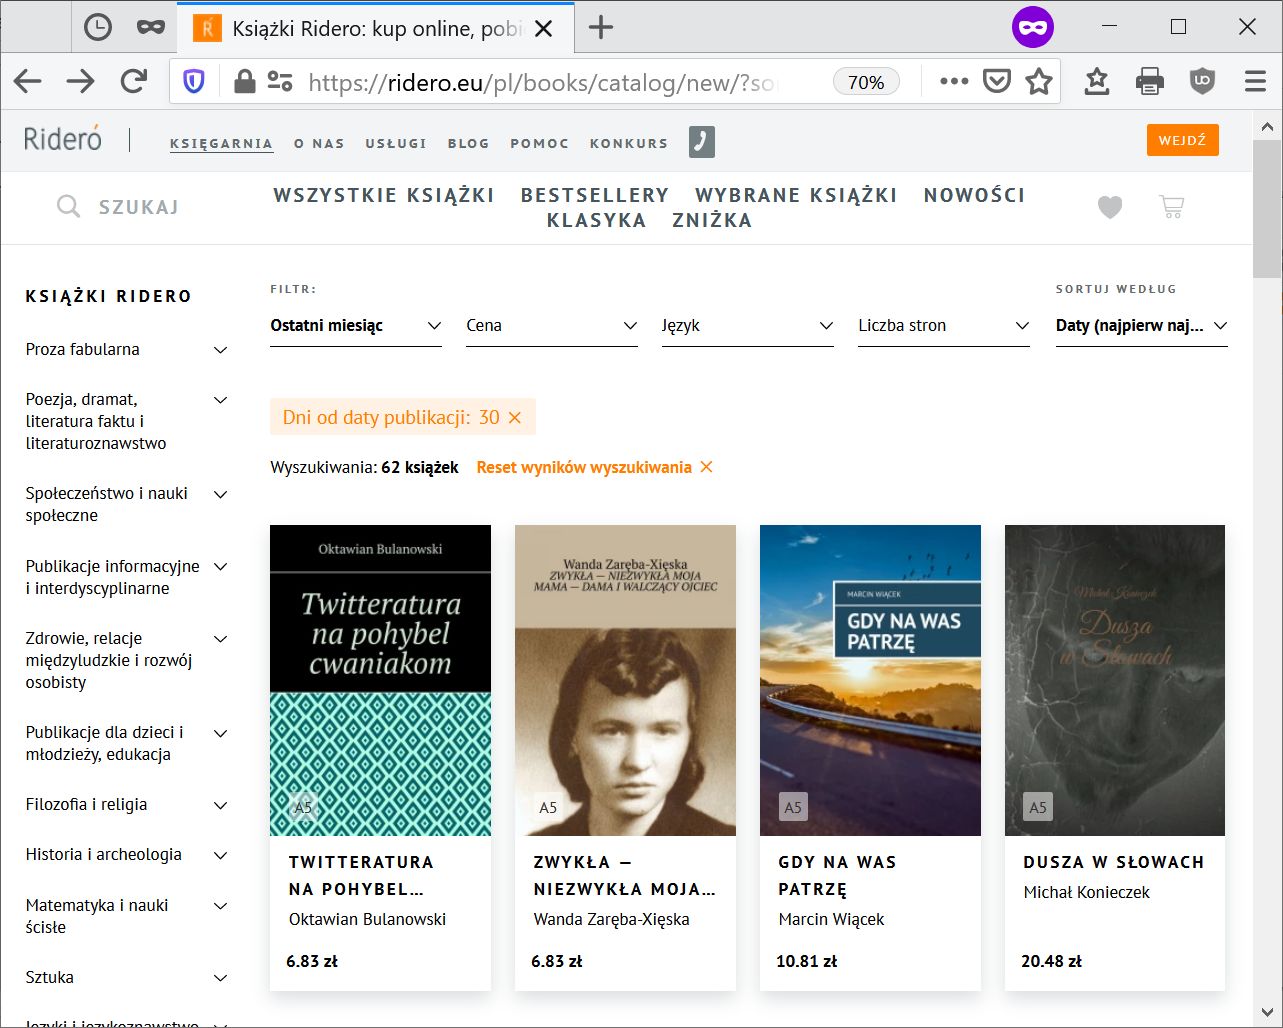Expand the Proza fabularna category
This screenshot has height=1028, width=1283.
(221, 350)
